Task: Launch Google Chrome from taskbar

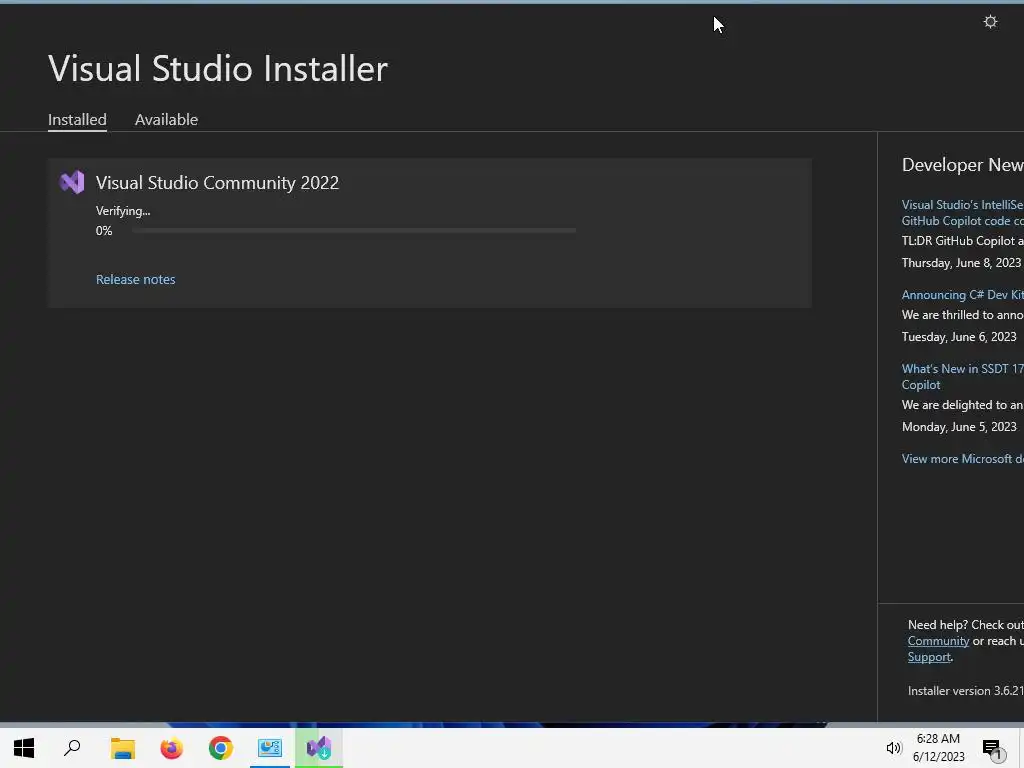Action: pos(221,748)
